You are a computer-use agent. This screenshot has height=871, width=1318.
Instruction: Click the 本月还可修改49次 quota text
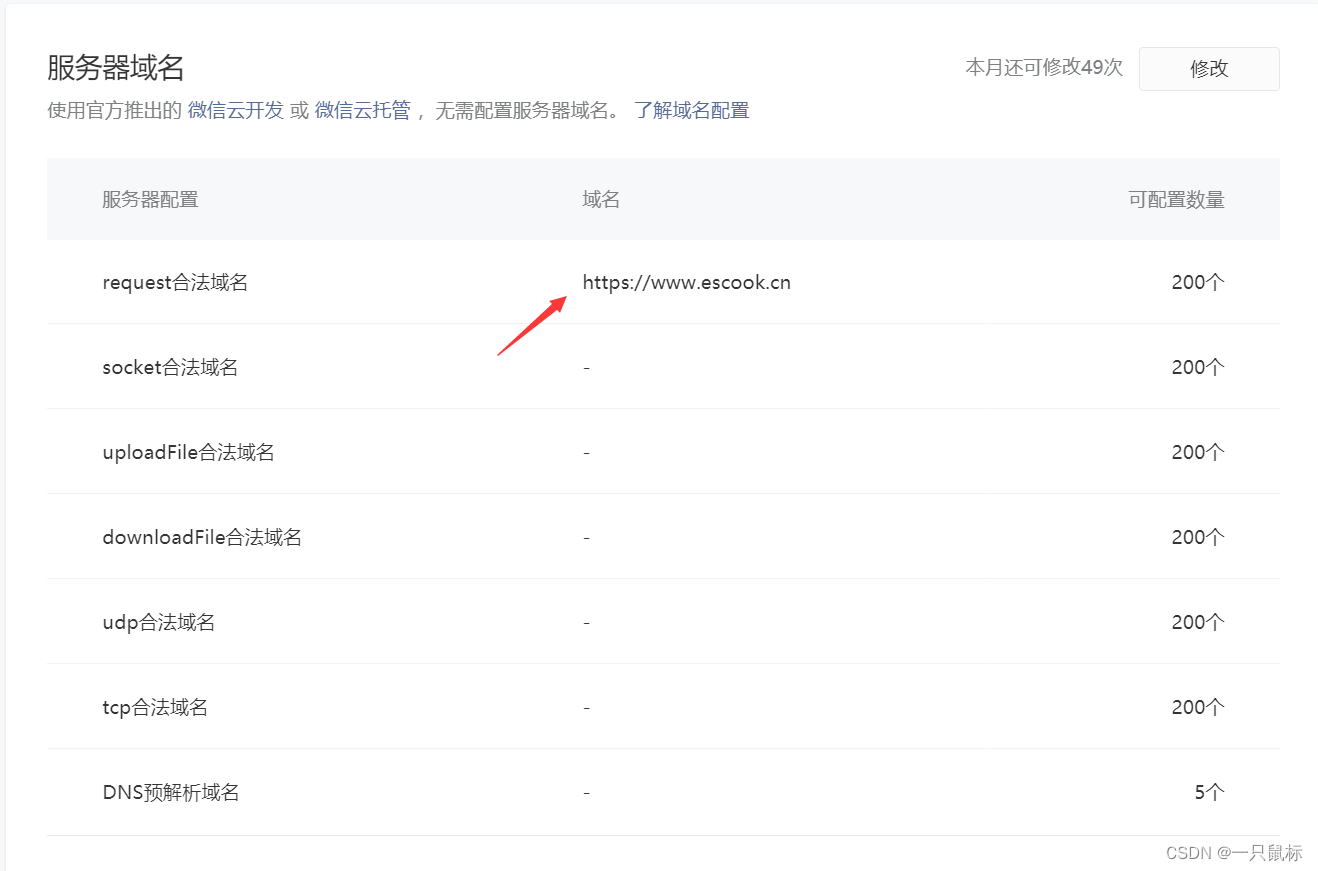pyautogui.click(x=1043, y=68)
